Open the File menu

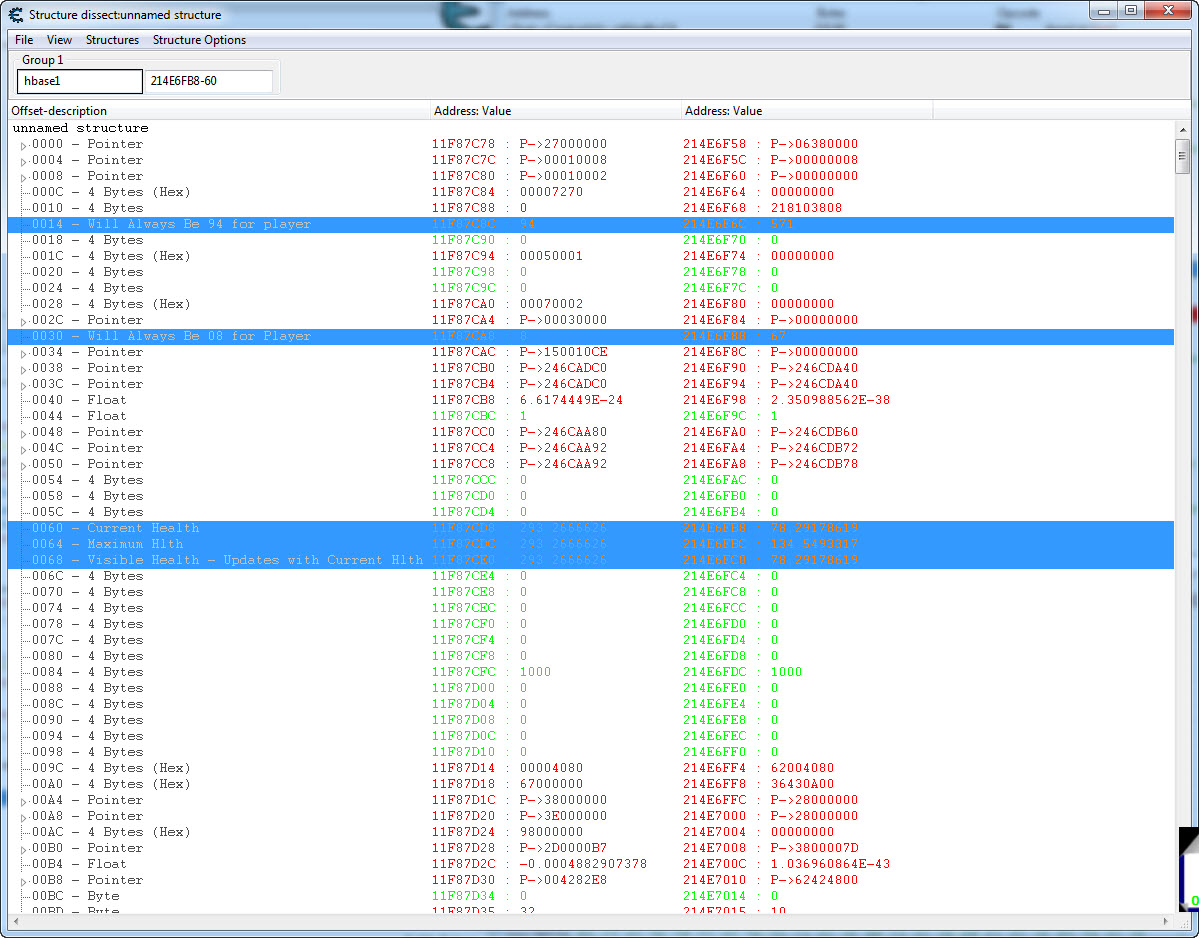24,40
